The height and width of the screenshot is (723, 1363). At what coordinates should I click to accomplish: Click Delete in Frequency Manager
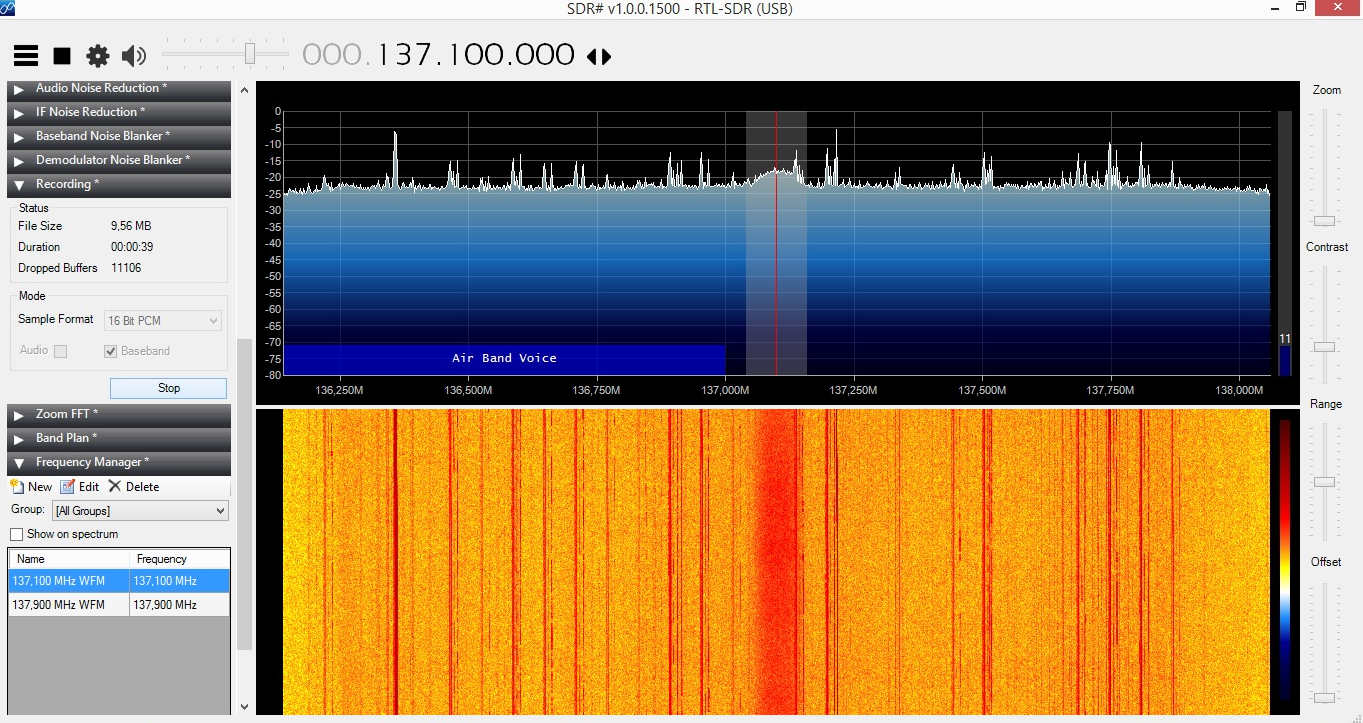coord(134,487)
